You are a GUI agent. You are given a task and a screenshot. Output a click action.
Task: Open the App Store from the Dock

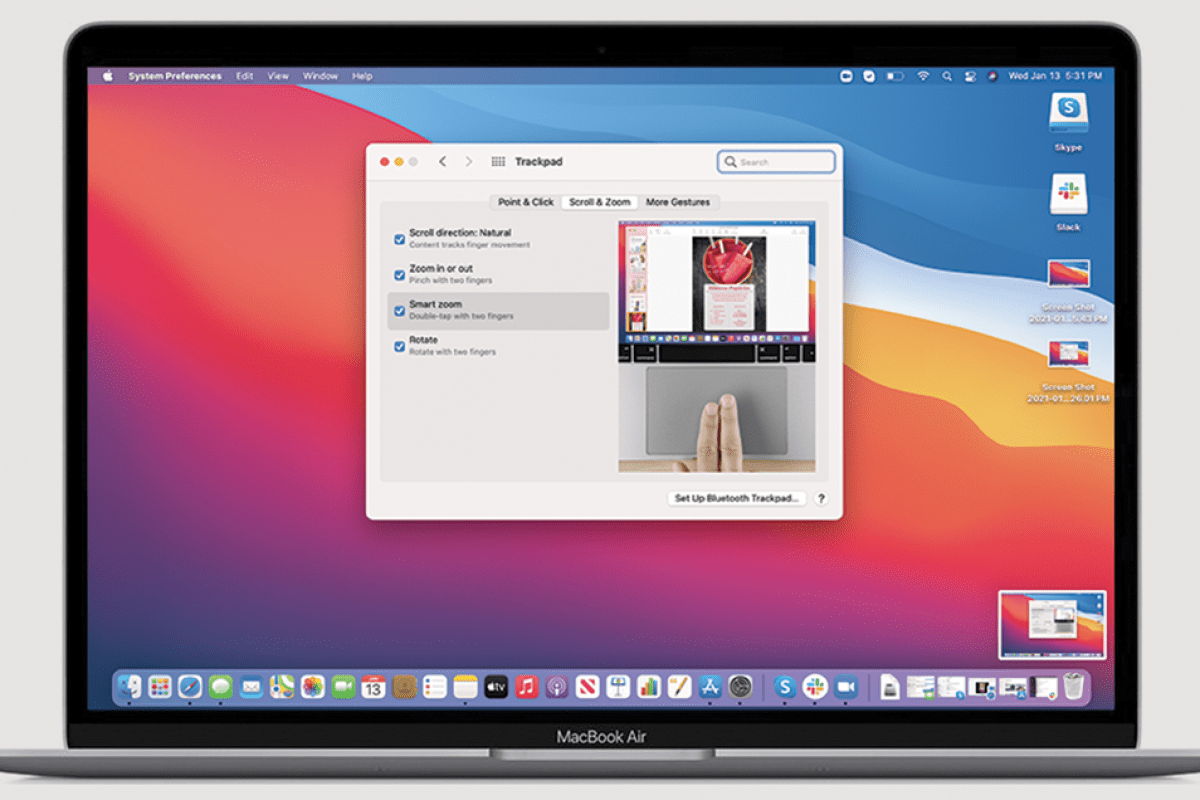tap(710, 686)
